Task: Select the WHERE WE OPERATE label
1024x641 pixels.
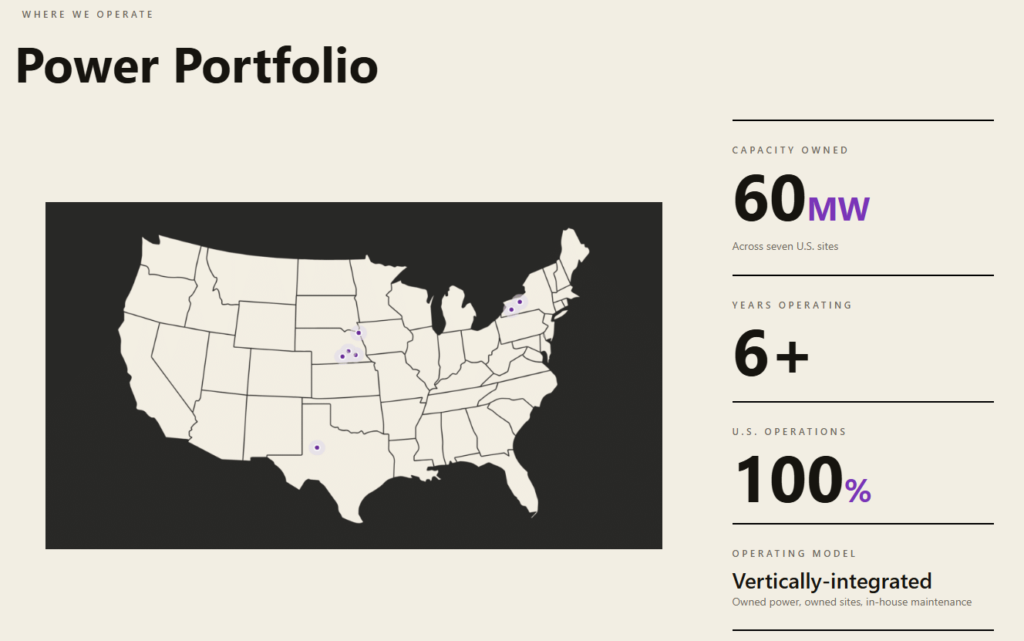Action: (88, 14)
